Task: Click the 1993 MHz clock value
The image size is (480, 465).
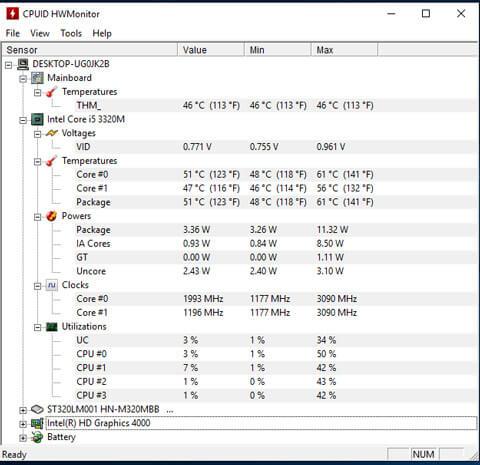Action: click(203, 299)
